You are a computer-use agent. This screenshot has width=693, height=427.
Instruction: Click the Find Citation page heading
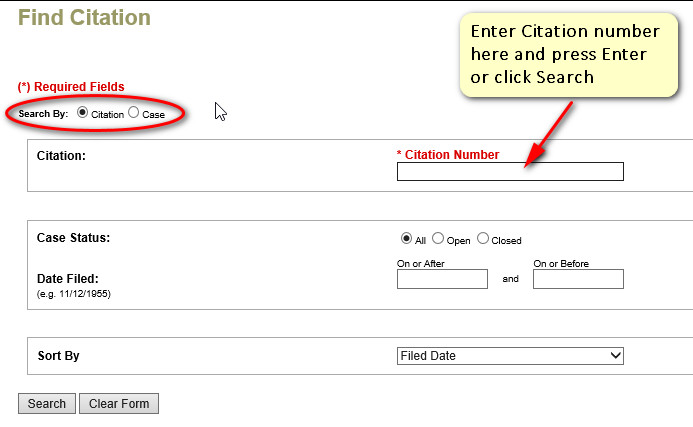point(84,18)
